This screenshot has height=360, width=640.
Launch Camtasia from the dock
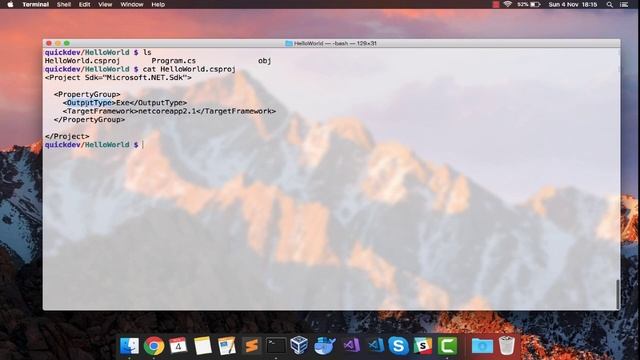click(447, 346)
